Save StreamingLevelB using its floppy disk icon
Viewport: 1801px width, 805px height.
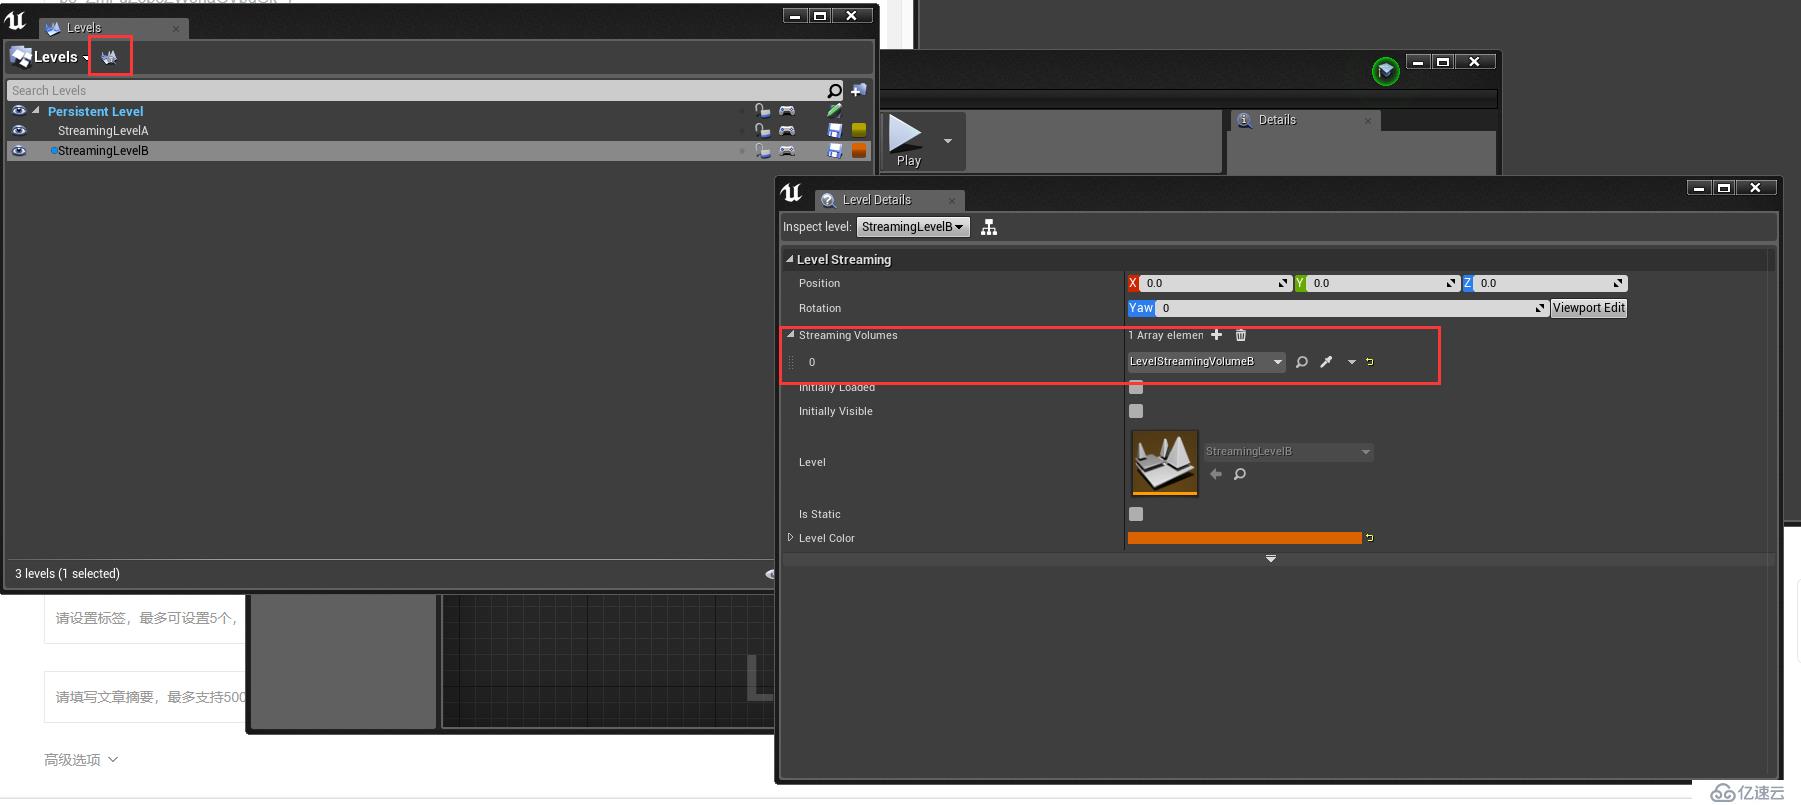(835, 151)
